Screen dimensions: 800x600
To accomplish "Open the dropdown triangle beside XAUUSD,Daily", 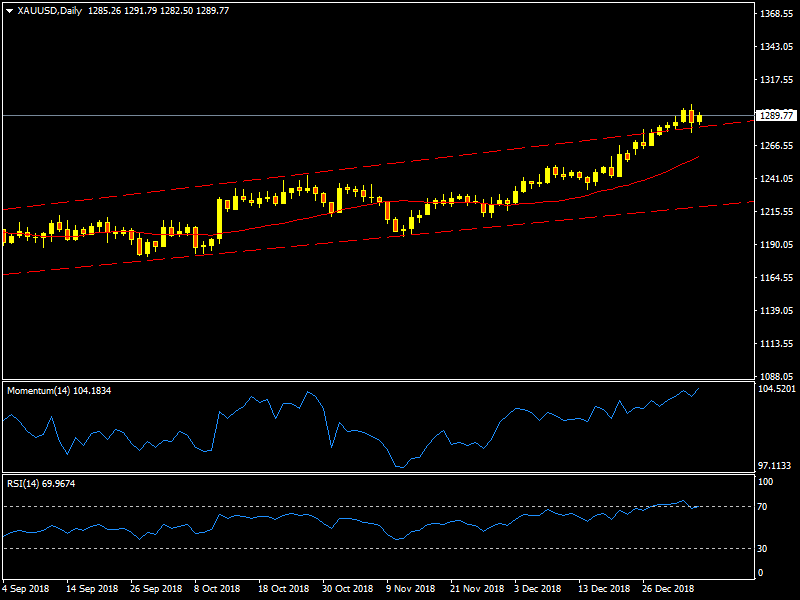I will [9, 10].
